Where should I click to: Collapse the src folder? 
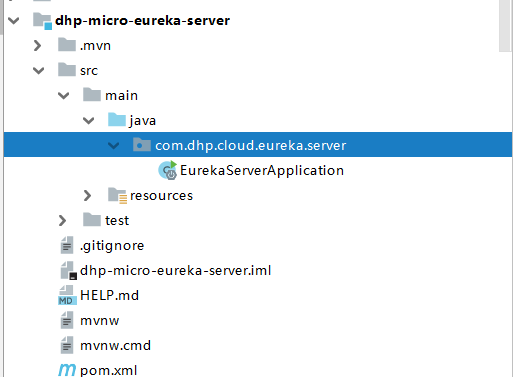(x=39, y=71)
